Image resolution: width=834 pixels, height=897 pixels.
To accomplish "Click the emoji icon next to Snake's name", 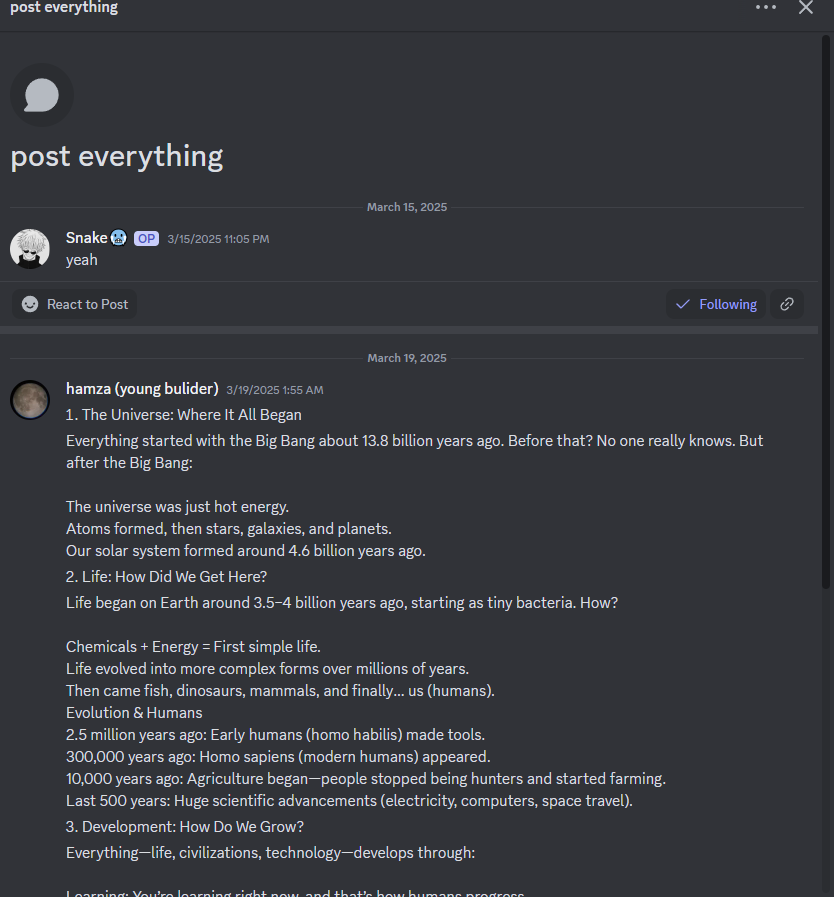I will pos(119,238).
